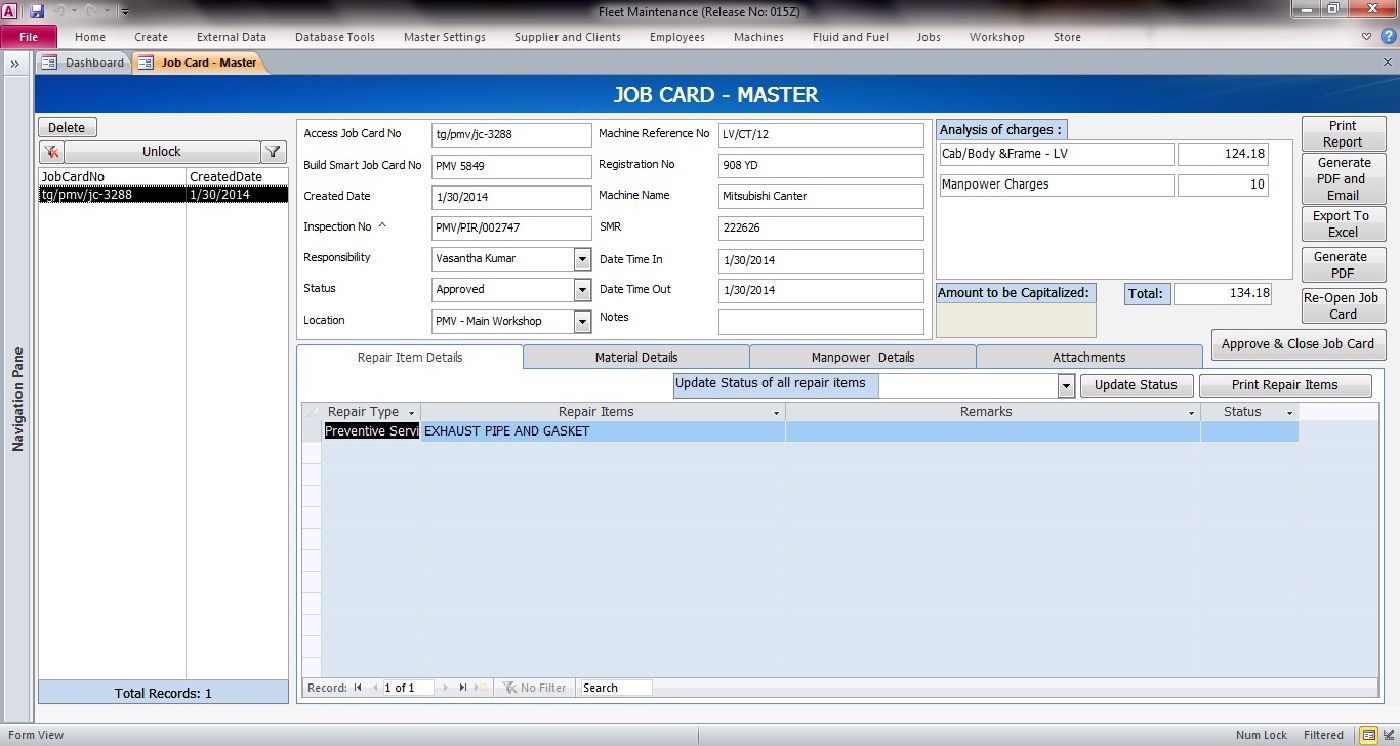Go to last record in navigator
The image size is (1400, 746).
click(x=463, y=688)
